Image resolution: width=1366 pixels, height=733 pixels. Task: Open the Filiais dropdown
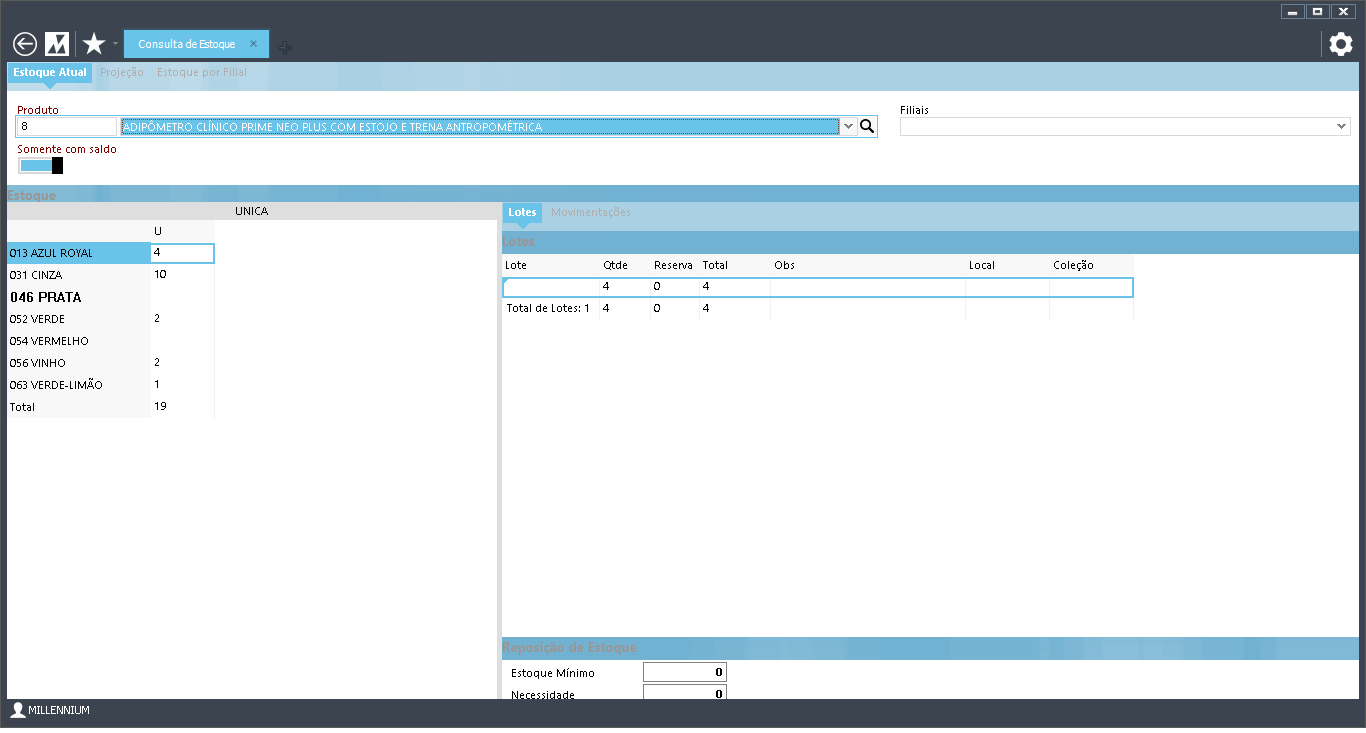(x=1125, y=126)
